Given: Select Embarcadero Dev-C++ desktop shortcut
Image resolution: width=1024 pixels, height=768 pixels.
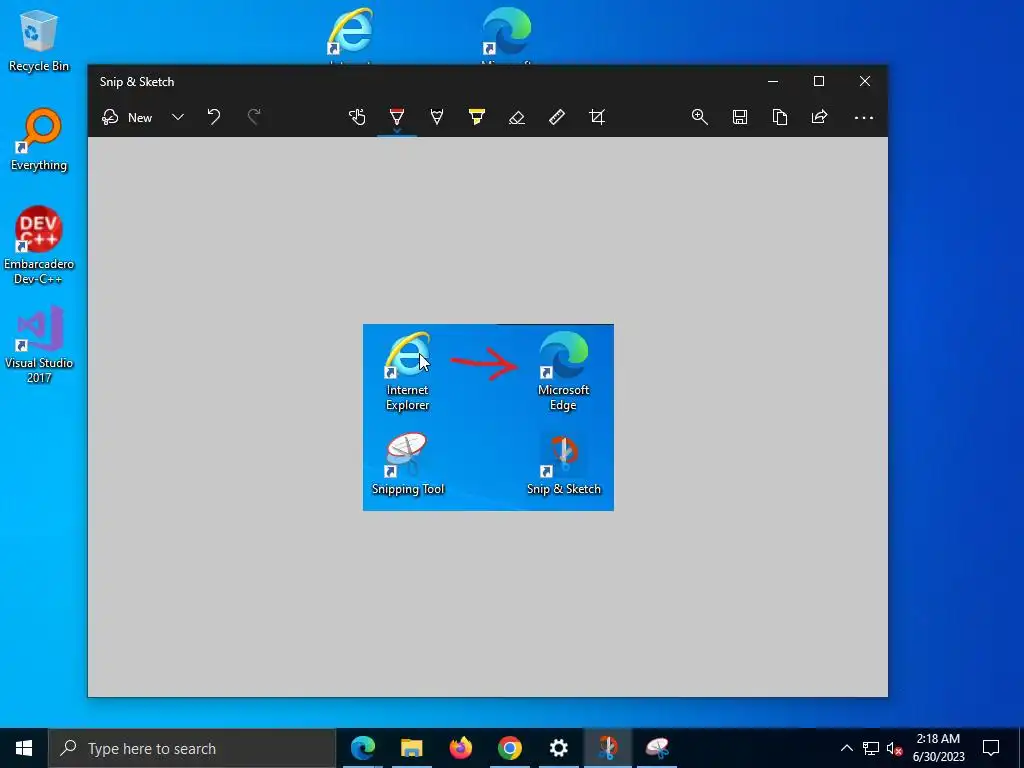Looking at the screenshot, I should (39, 245).
